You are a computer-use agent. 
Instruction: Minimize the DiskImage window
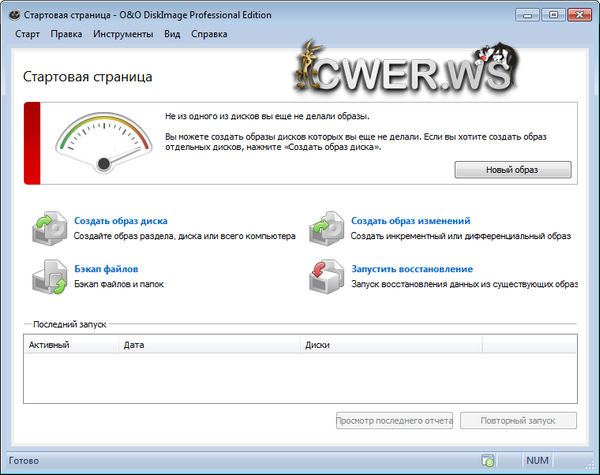click(x=527, y=15)
